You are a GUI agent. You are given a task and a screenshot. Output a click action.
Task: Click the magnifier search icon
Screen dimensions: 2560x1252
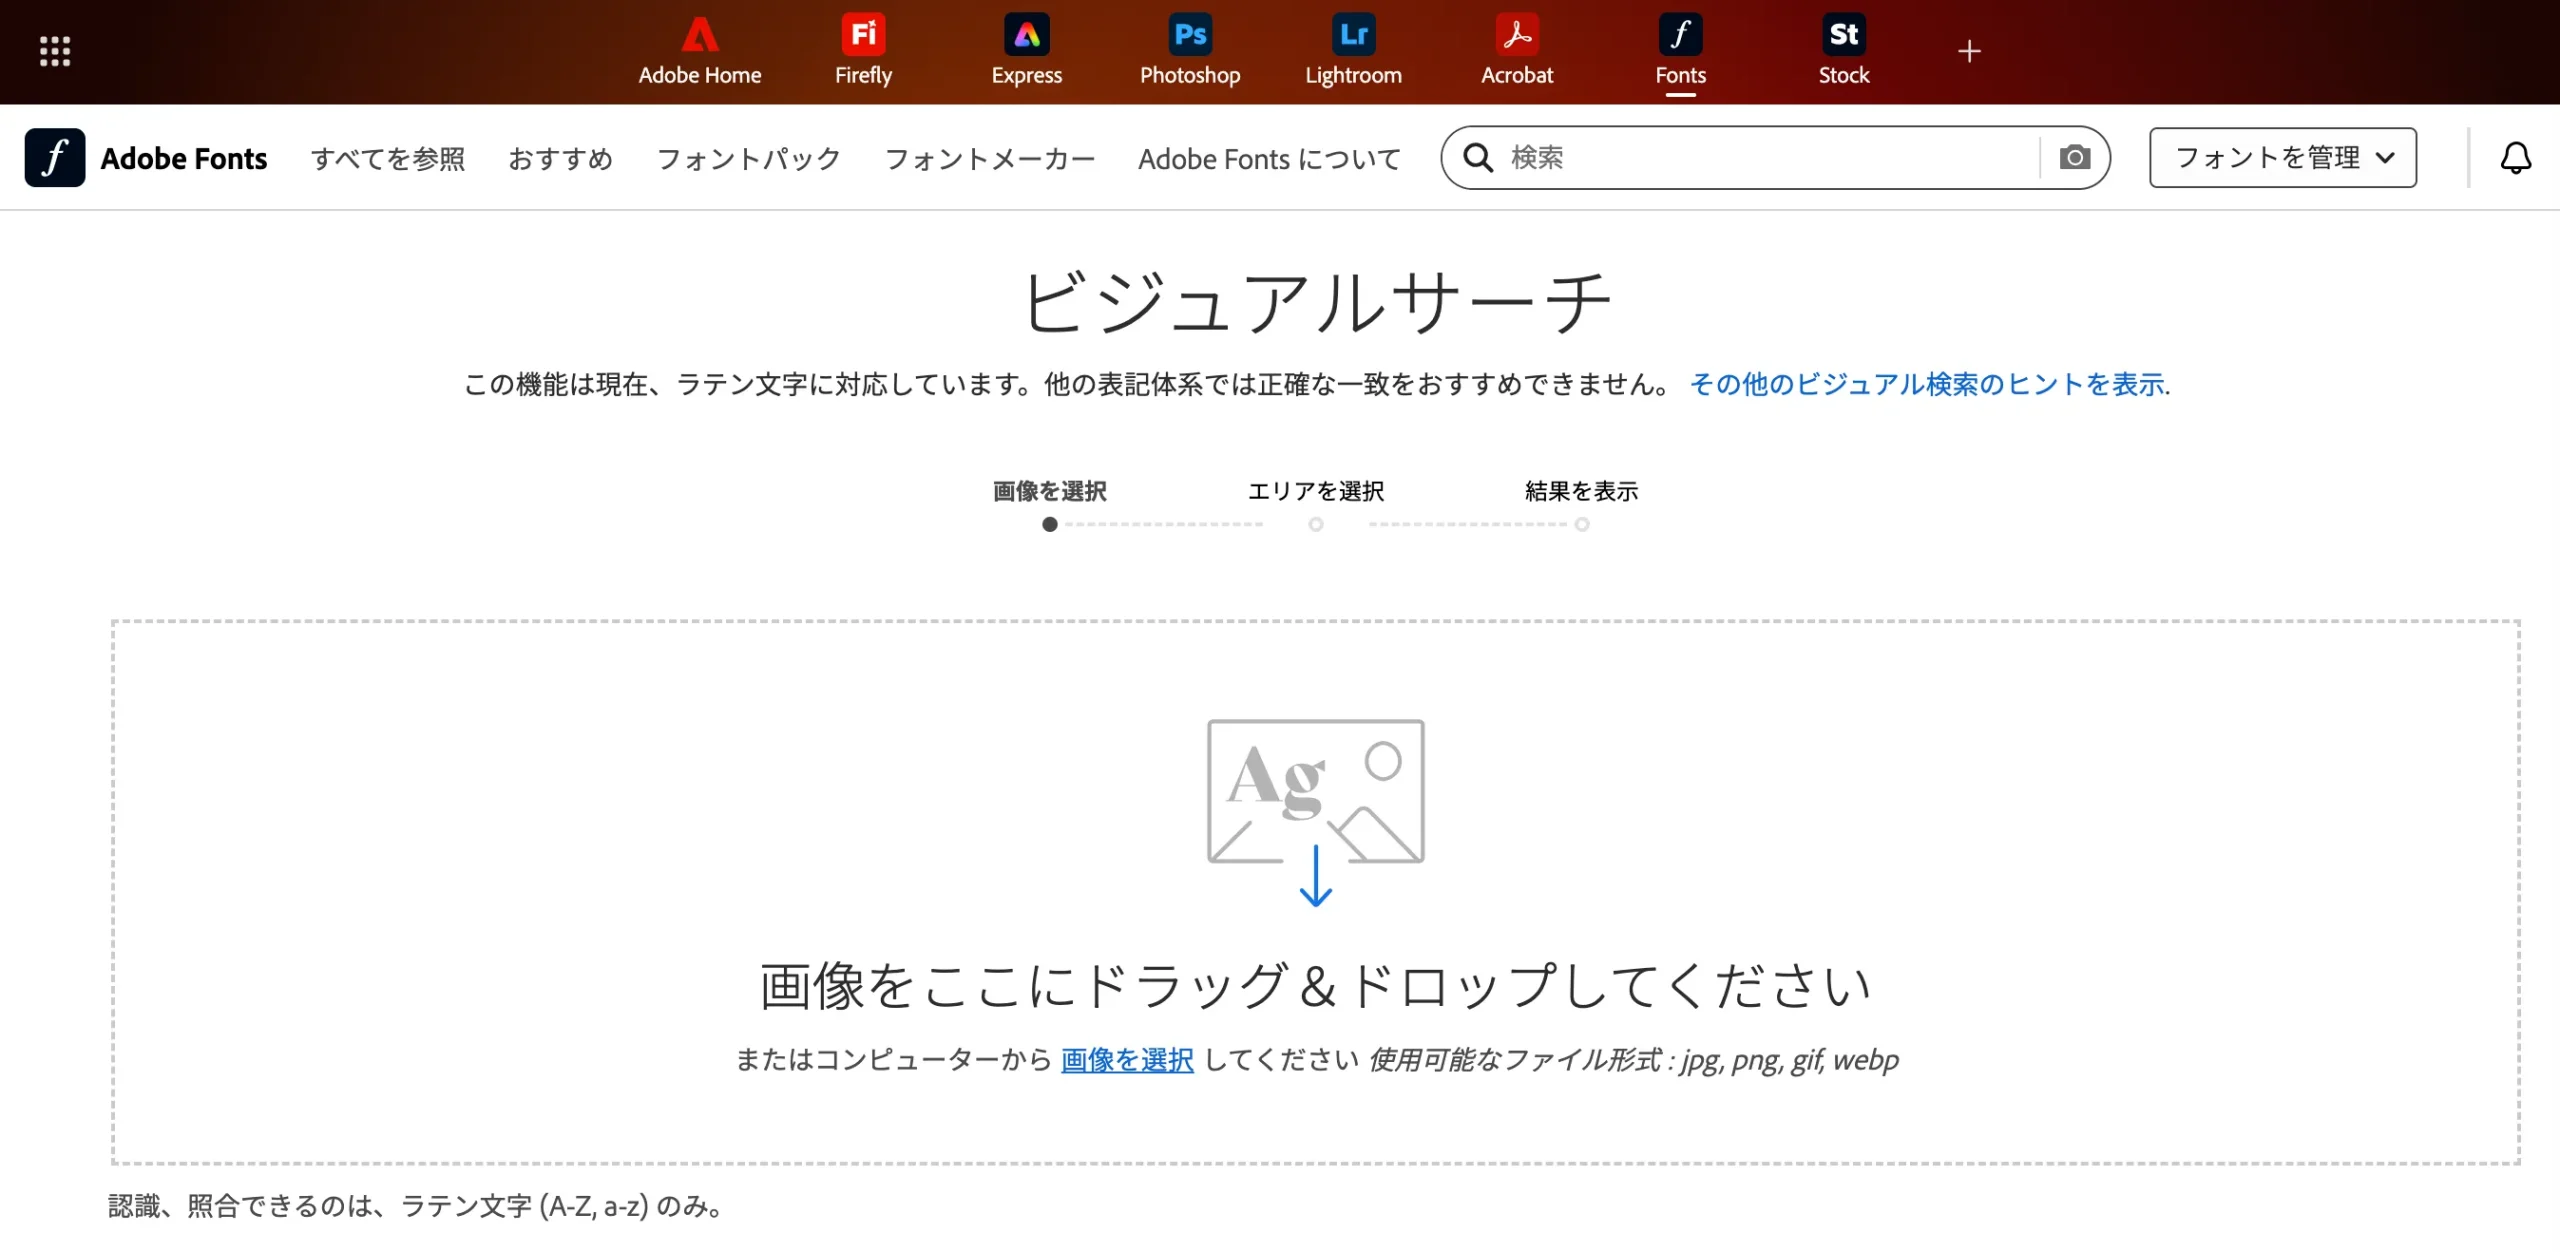[1478, 158]
